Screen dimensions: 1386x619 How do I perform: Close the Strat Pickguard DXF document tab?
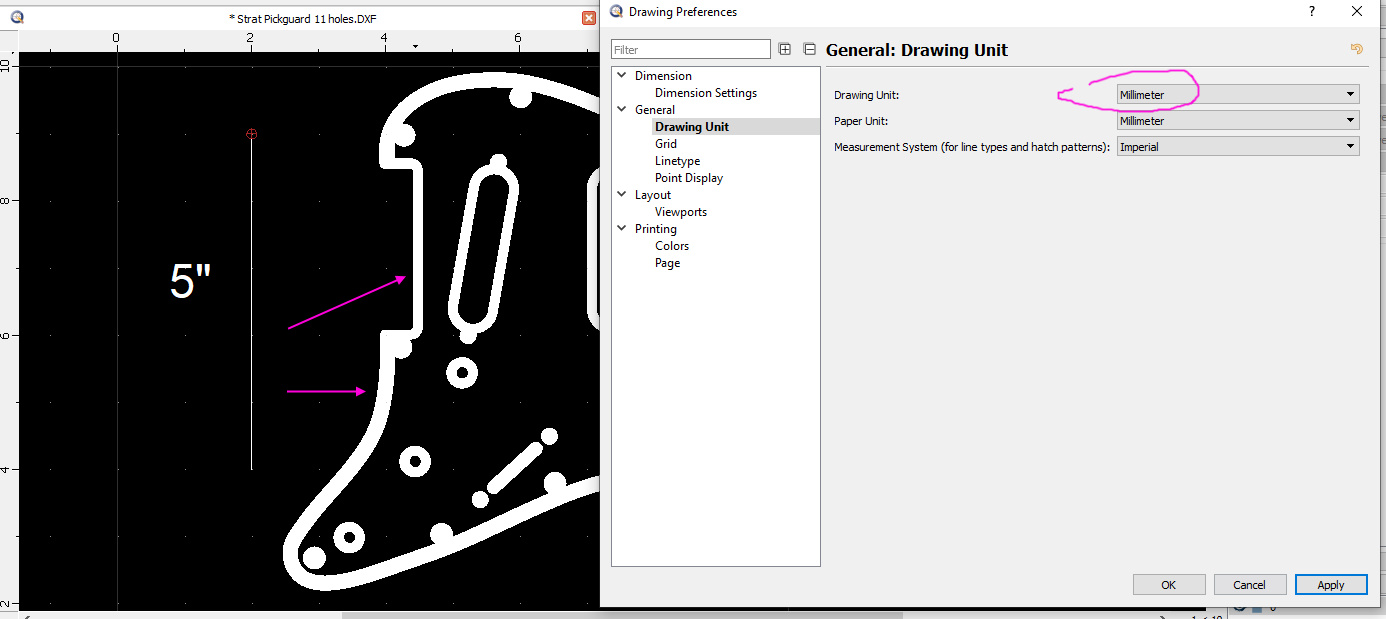[x=589, y=18]
